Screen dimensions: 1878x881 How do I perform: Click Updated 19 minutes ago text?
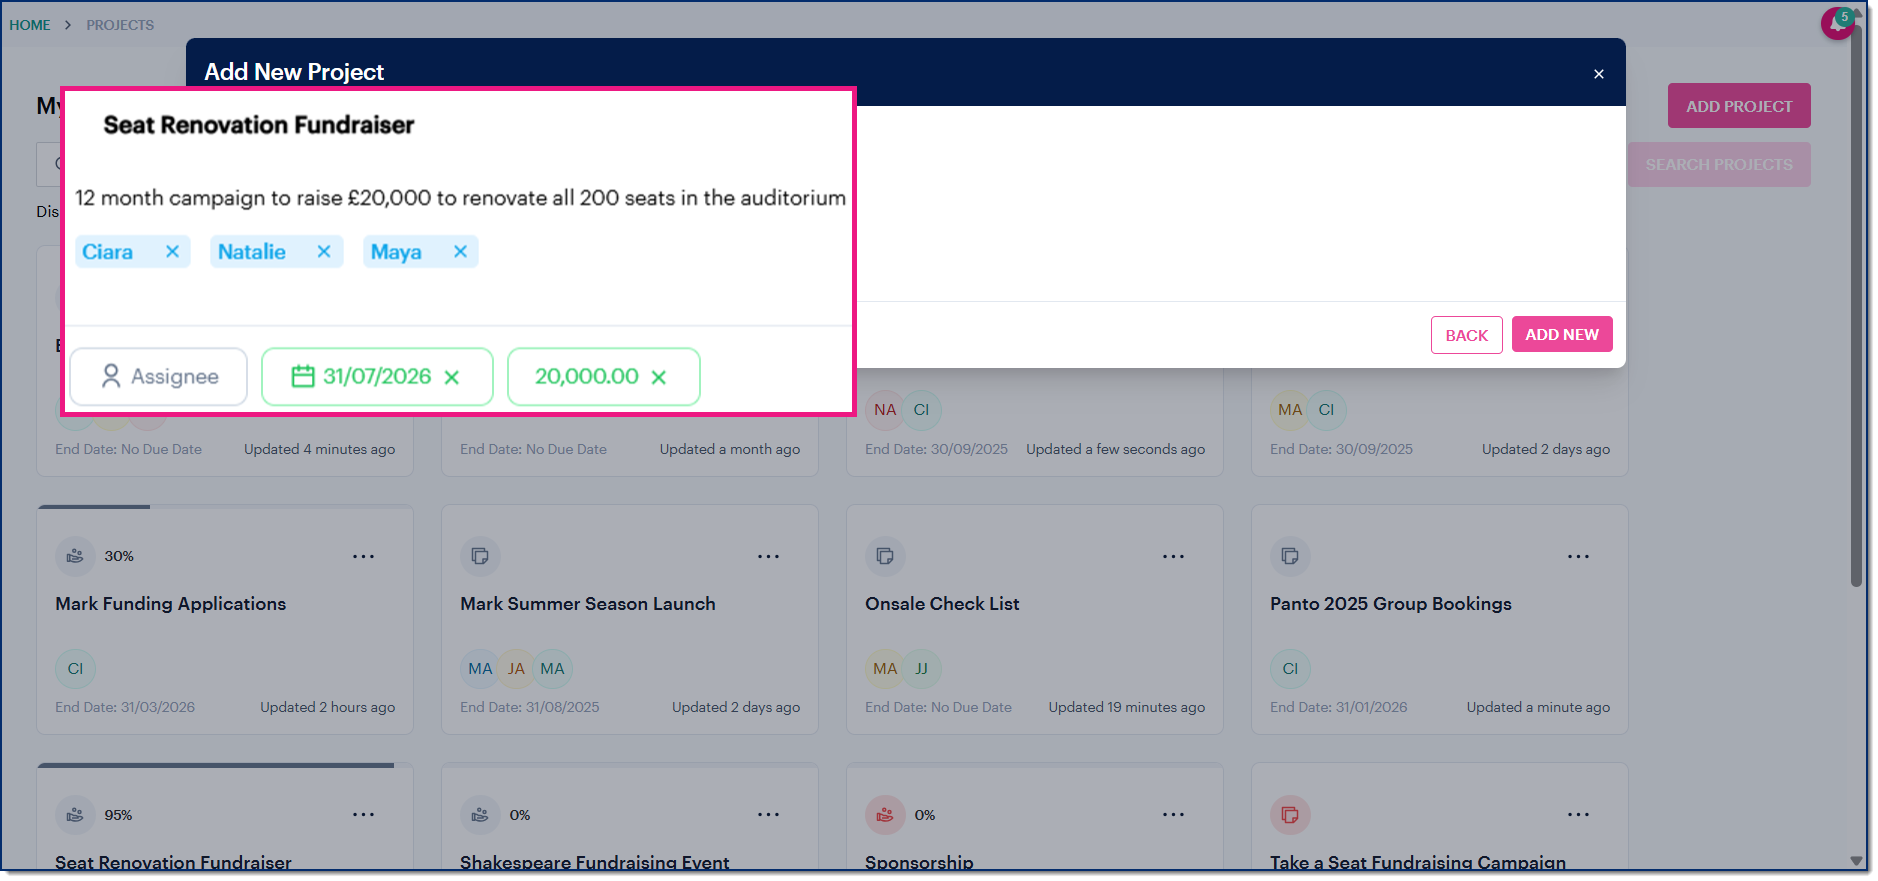pos(1127,707)
